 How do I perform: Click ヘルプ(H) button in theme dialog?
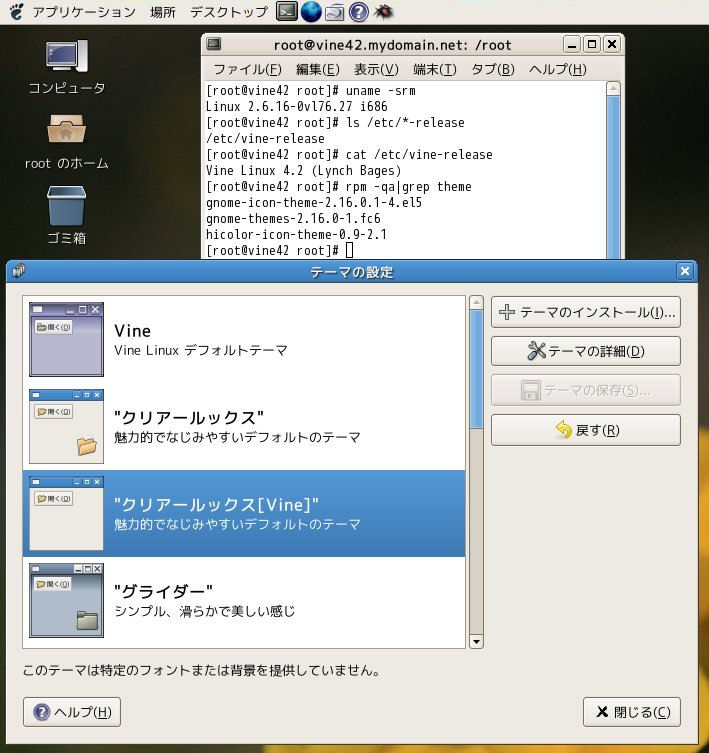click(x=72, y=712)
